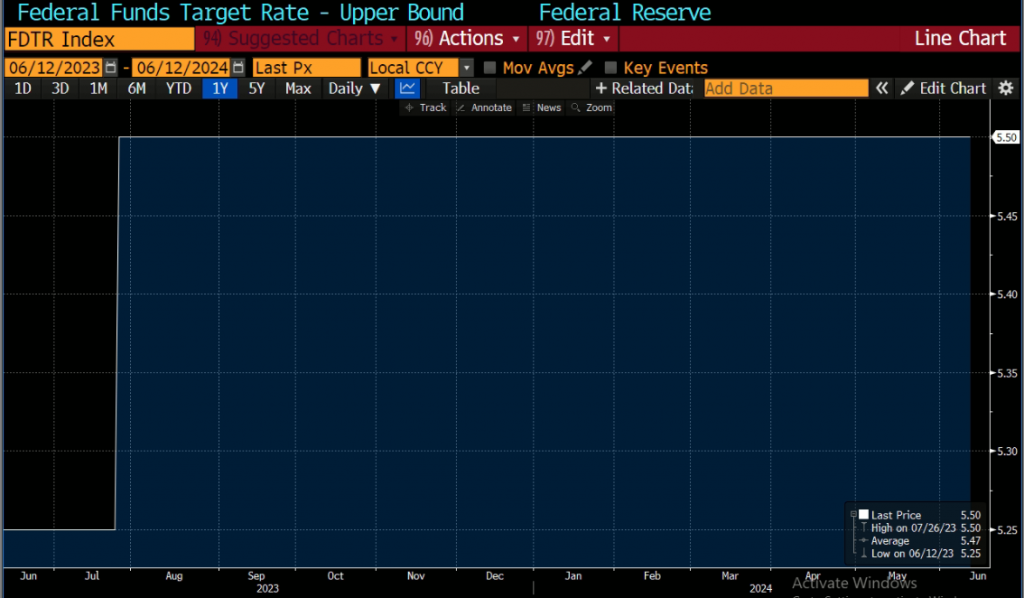Select 1D time range

pyautogui.click(x=23, y=88)
